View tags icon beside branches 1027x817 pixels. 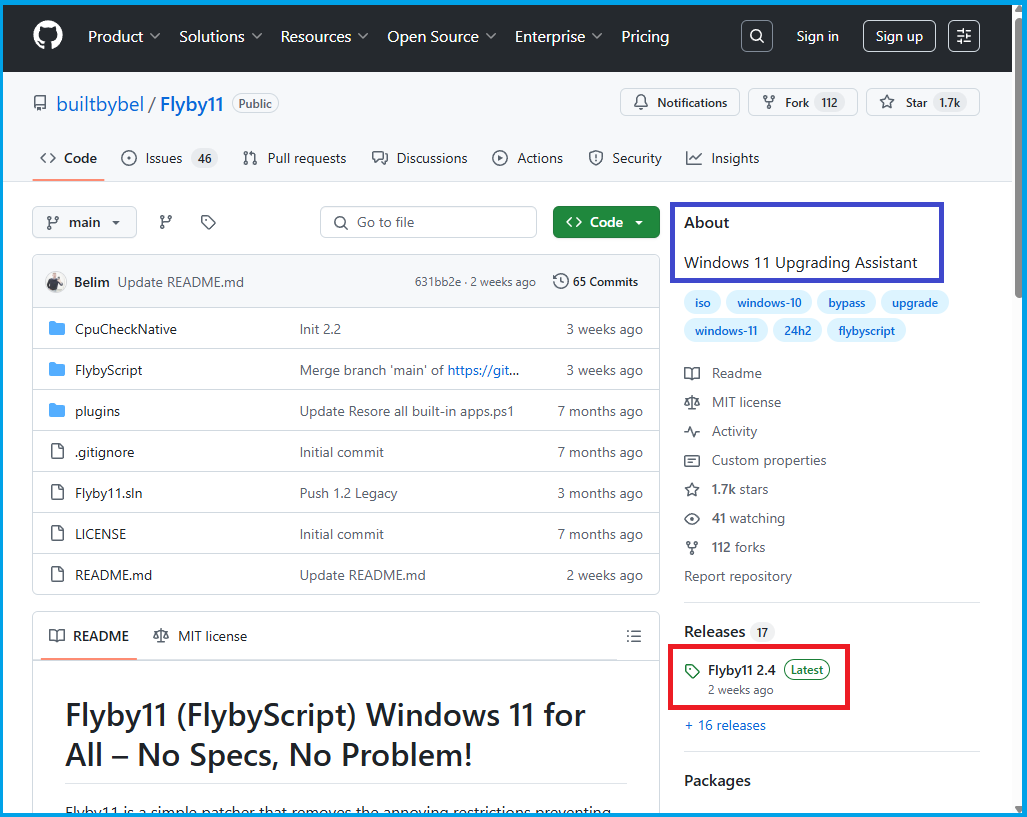pyautogui.click(x=208, y=222)
